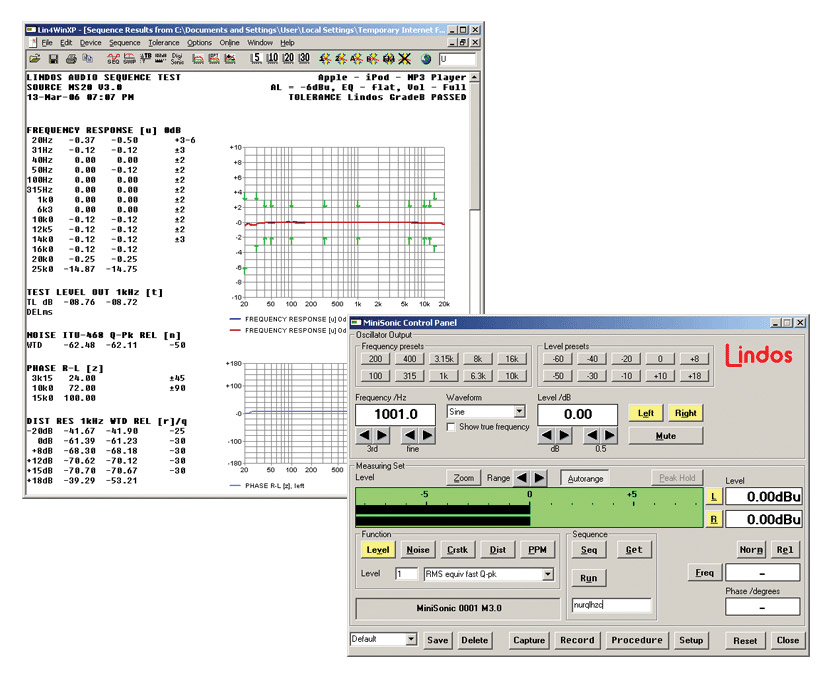The height and width of the screenshot is (682, 838).
Task: Click the black X toolbar icon
Action: point(405,60)
